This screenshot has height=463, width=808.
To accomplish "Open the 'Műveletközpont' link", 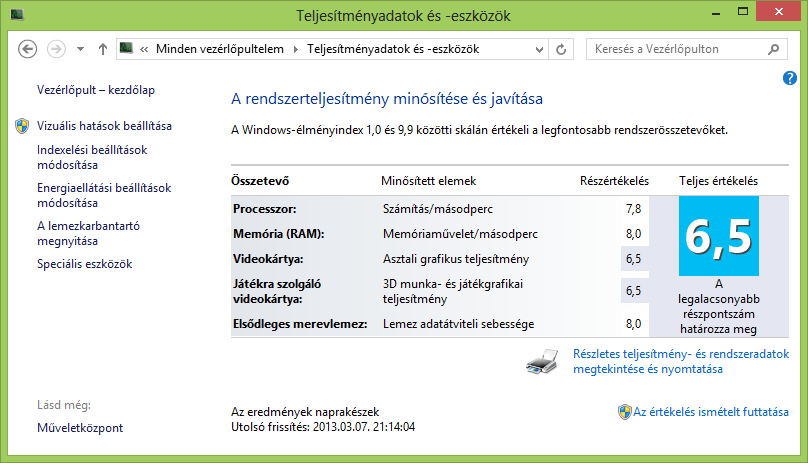I will pos(80,427).
